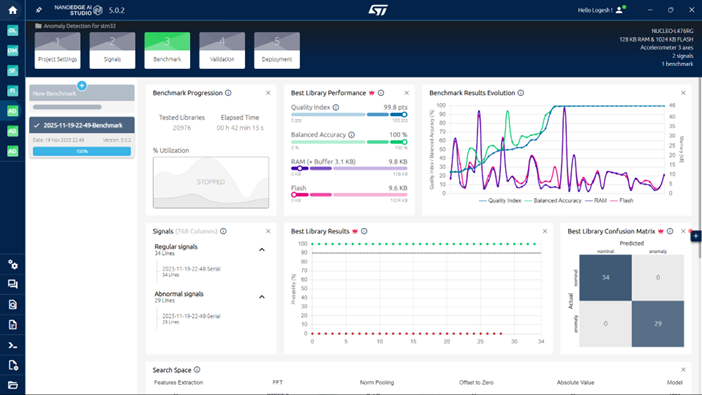702x395 pixels.
Task: Open the document page icon in sidebar
Action: 13,325
